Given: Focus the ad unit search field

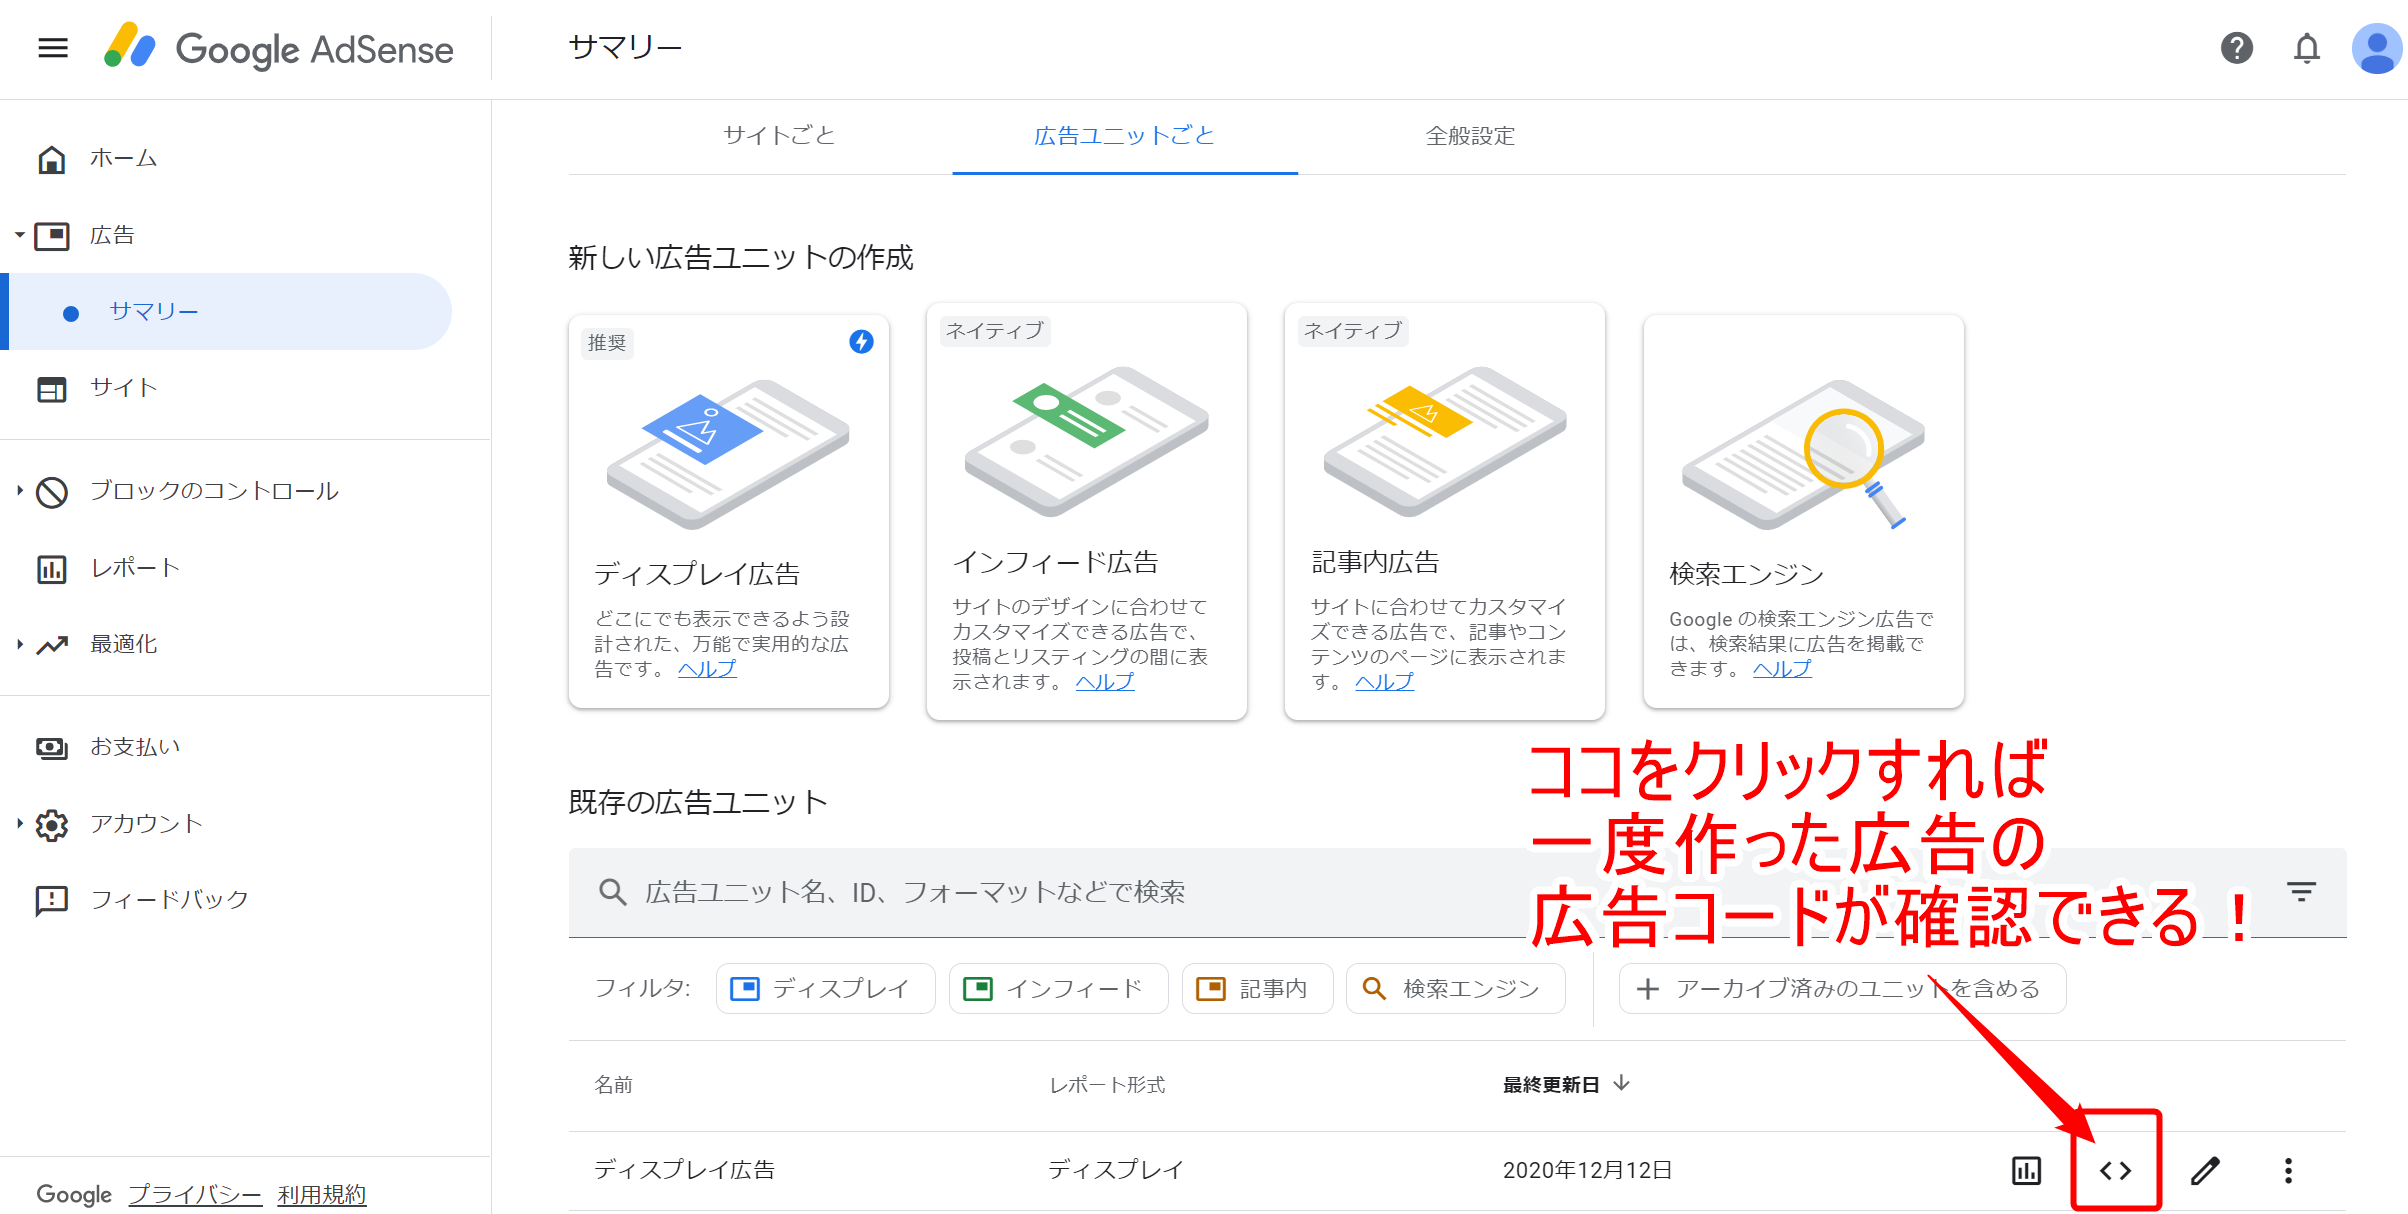Looking at the screenshot, I should coord(1458,892).
